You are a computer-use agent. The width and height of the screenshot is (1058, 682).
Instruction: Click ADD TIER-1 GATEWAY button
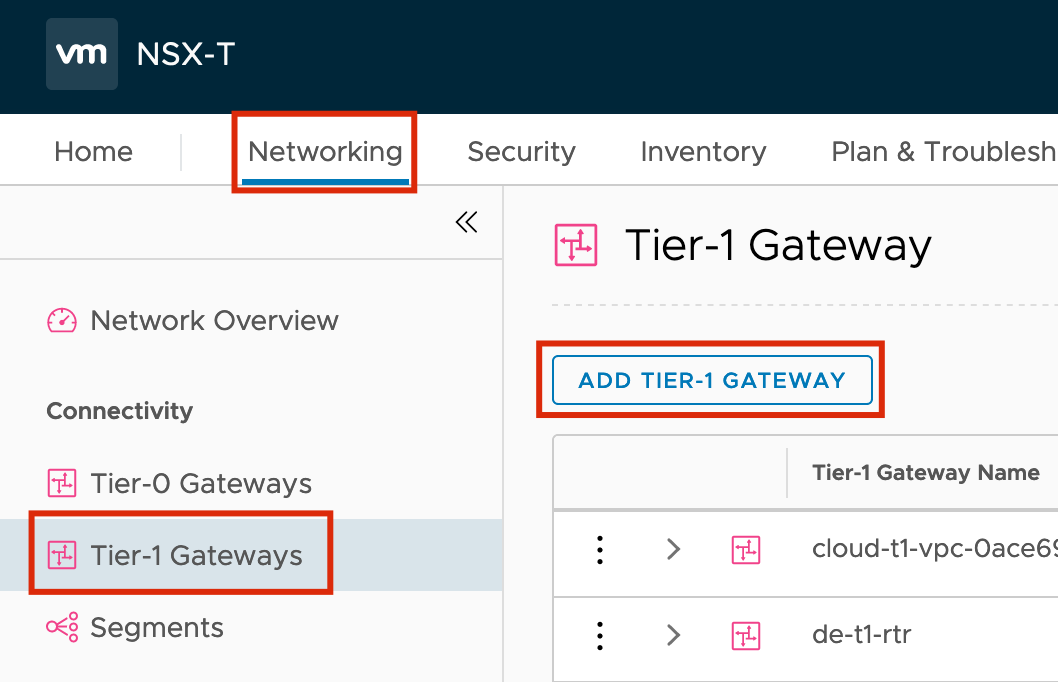click(x=712, y=380)
